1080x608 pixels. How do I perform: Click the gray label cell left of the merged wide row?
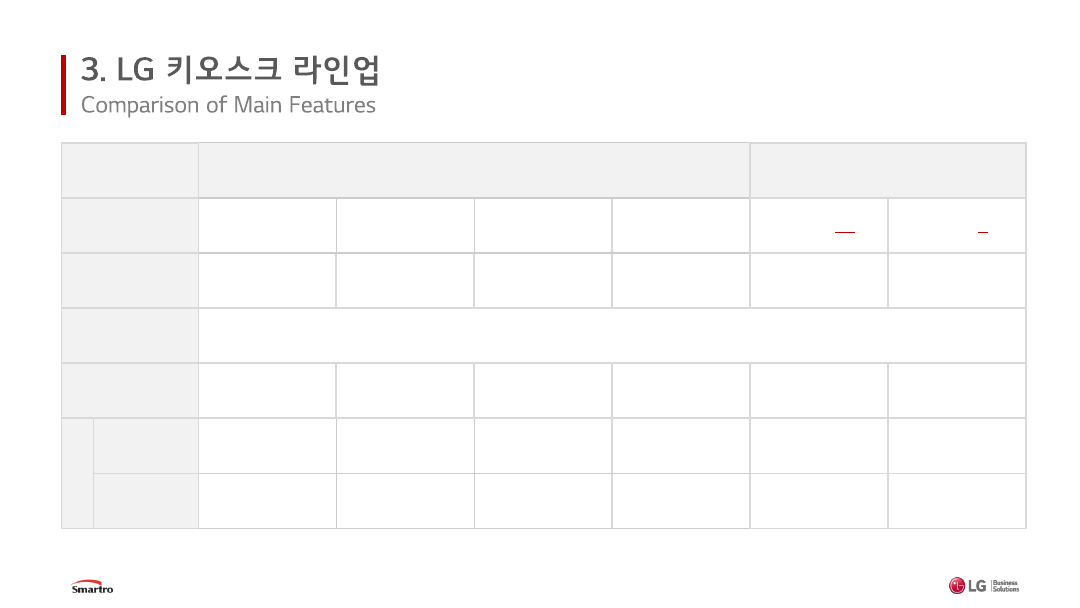130,336
